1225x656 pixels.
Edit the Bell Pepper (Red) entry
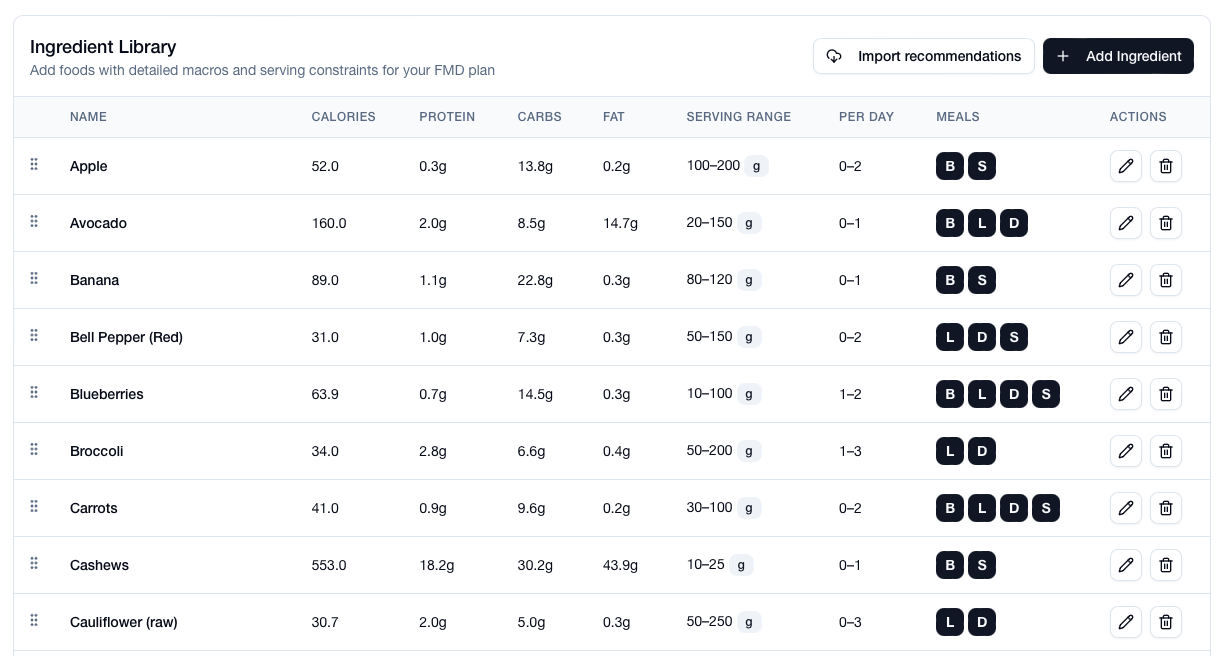(1126, 337)
